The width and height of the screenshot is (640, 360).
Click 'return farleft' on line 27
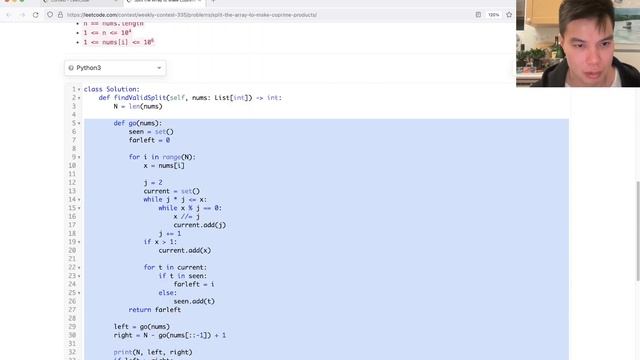155,310
